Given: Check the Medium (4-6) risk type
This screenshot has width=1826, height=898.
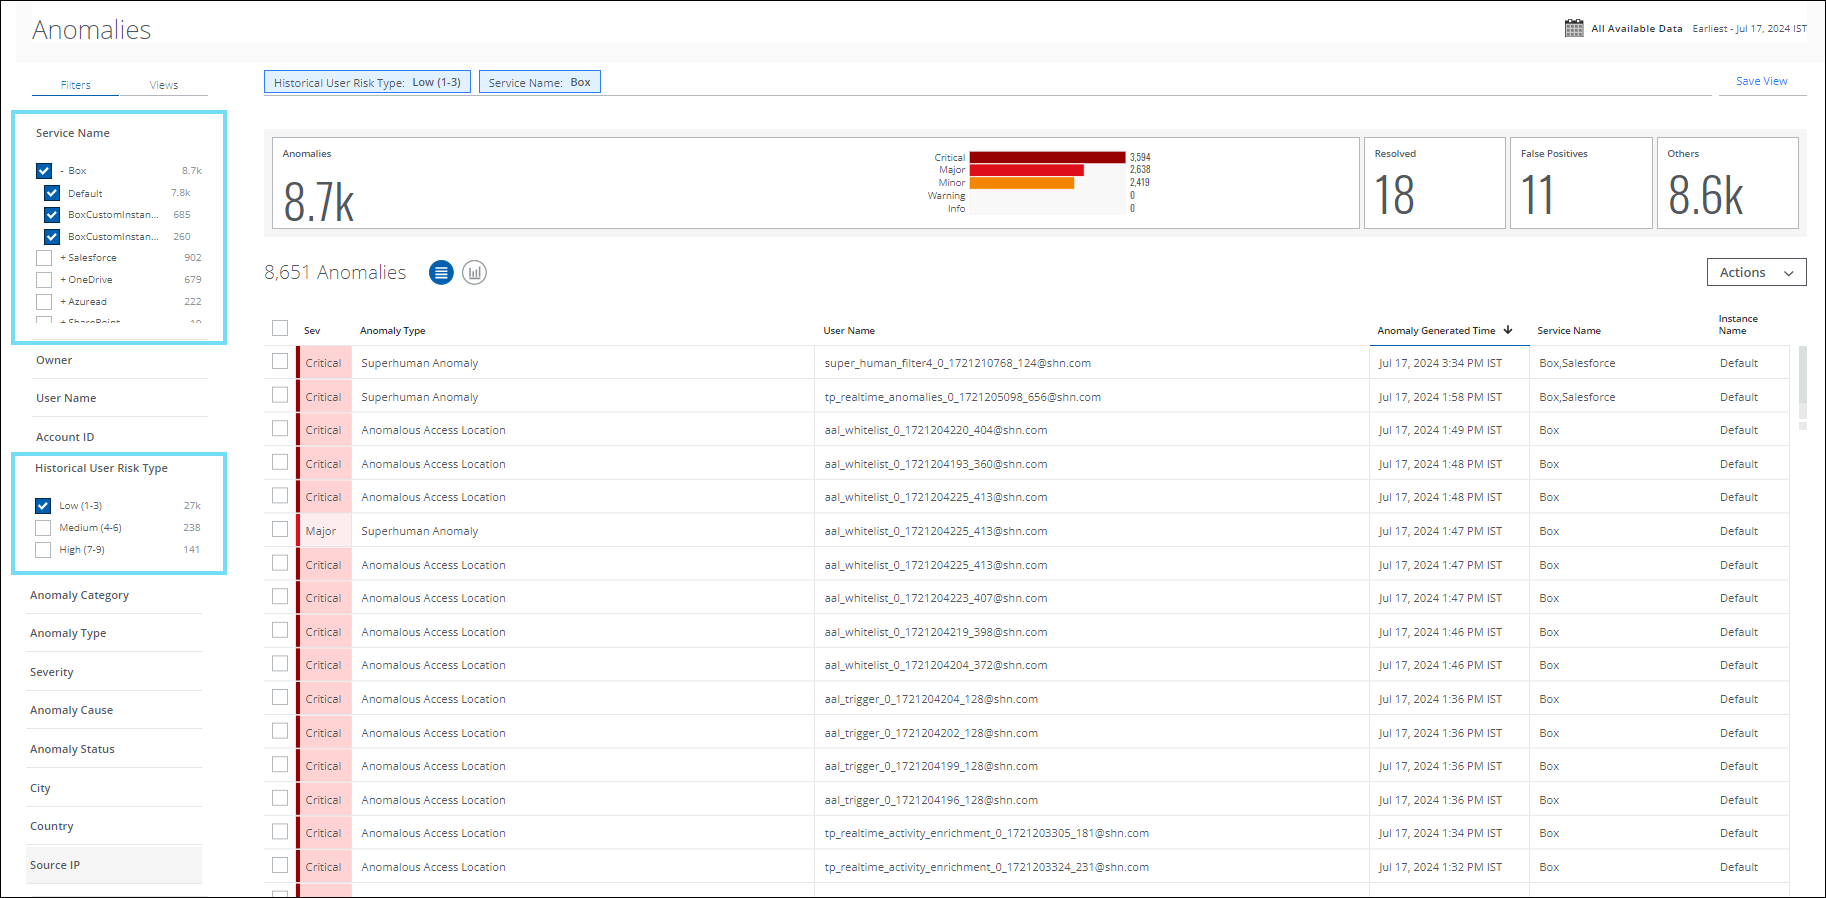Looking at the screenshot, I should click(43, 528).
